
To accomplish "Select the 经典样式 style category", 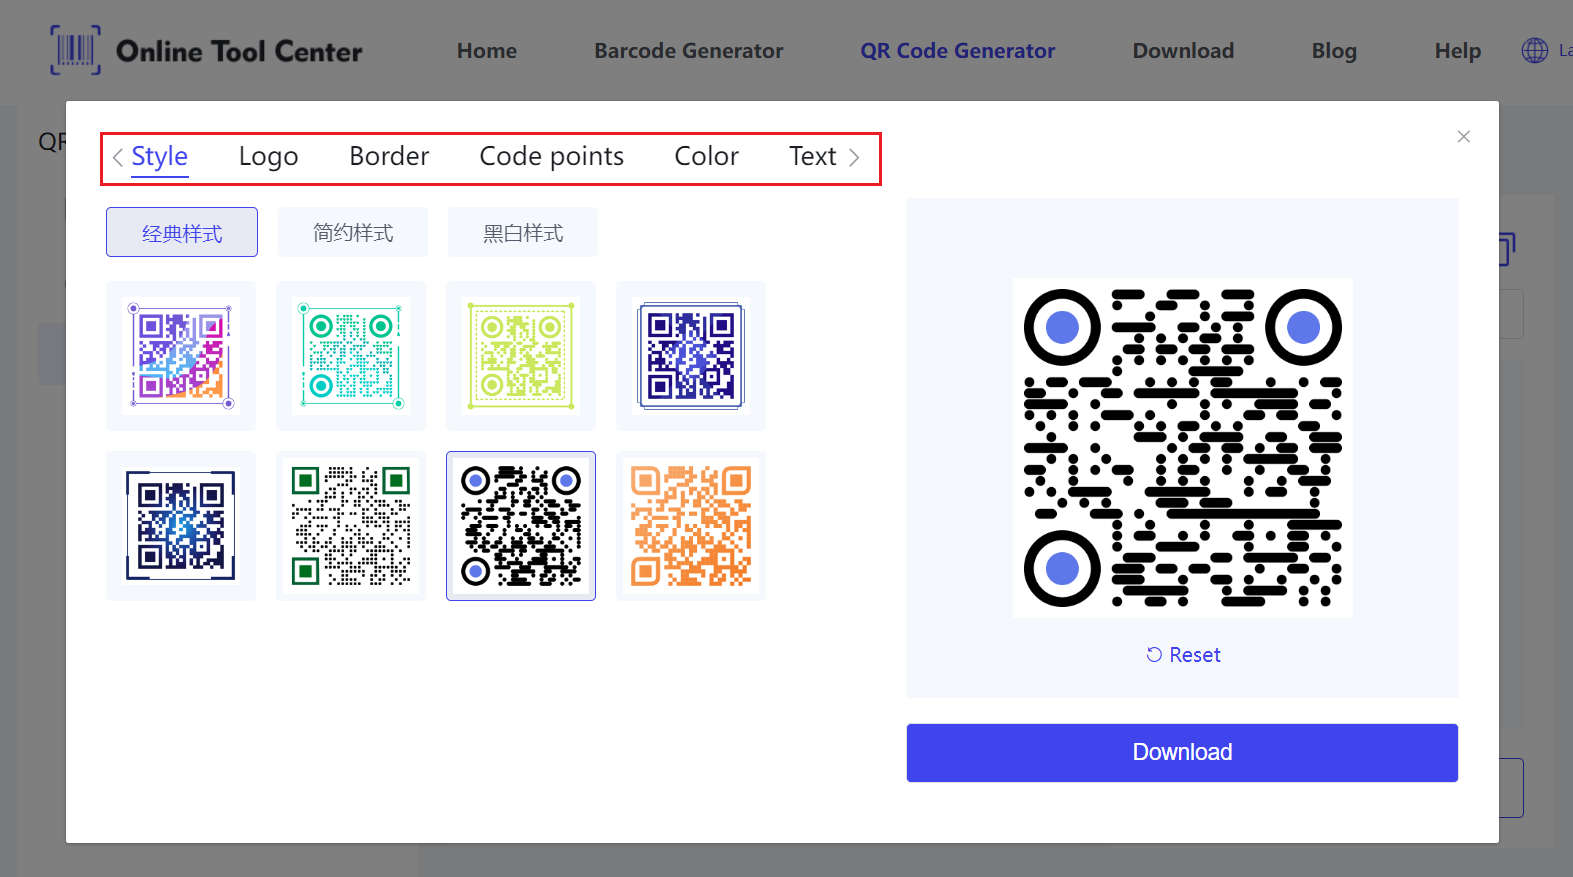I will (x=182, y=232).
